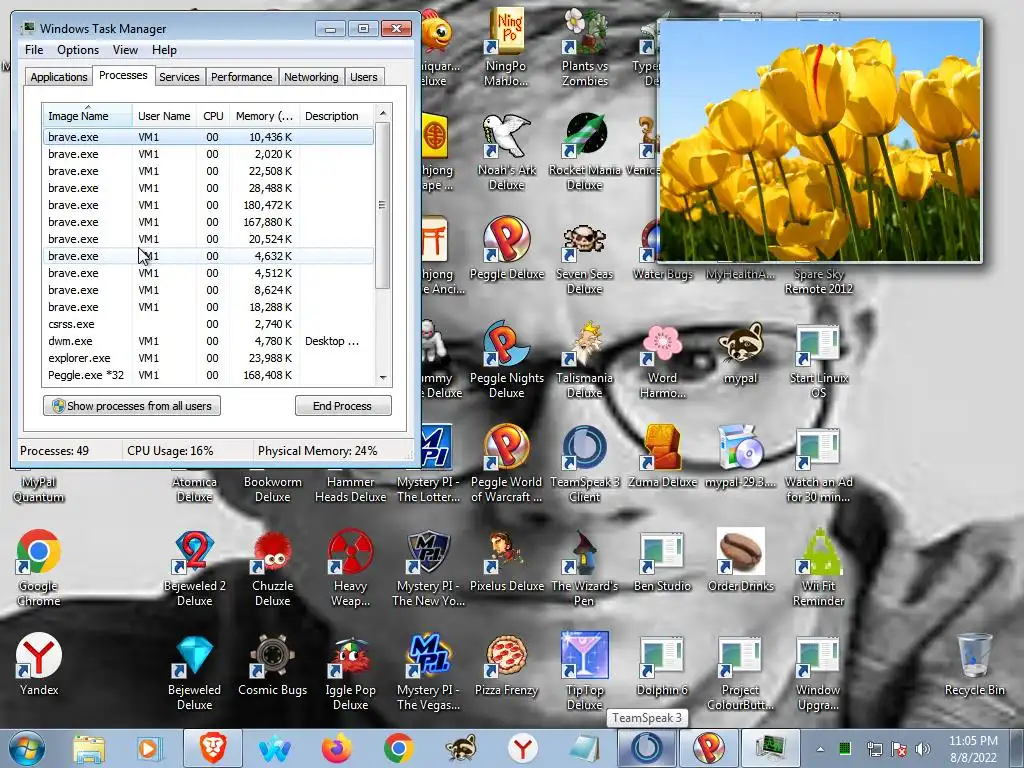
Task: Click the End Process button
Action: click(343, 406)
